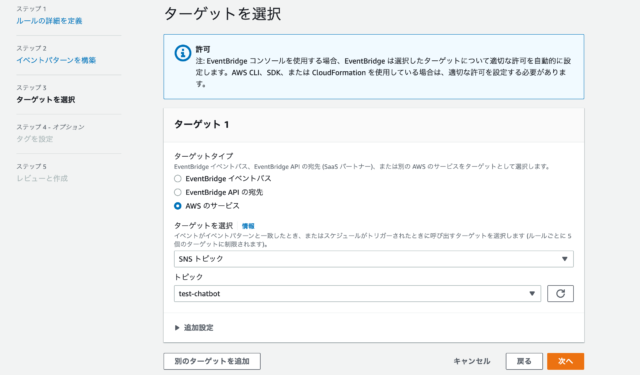The height and width of the screenshot is (375, 640).
Task: Click the refresh topics icon button
Action: point(560,293)
